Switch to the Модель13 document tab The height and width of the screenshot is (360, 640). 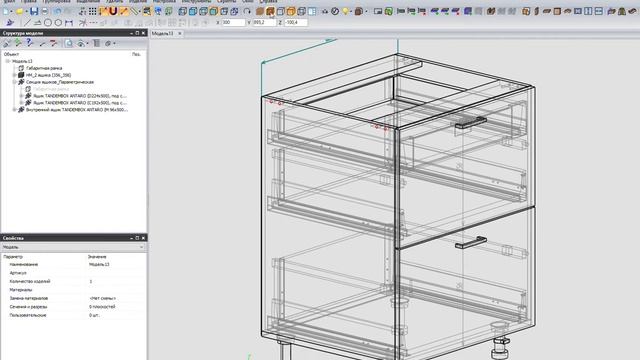point(163,33)
